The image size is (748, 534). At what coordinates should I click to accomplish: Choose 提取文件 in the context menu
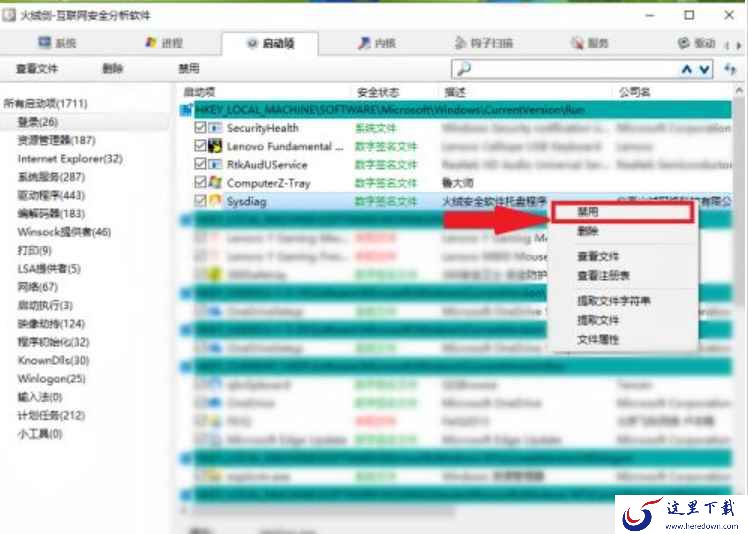click(x=598, y=320)
